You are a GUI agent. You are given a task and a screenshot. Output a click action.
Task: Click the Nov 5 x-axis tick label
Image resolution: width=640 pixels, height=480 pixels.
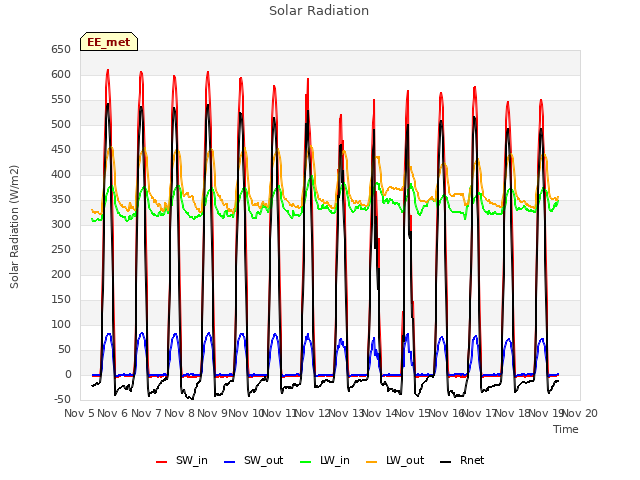click(x=79, y=413)
